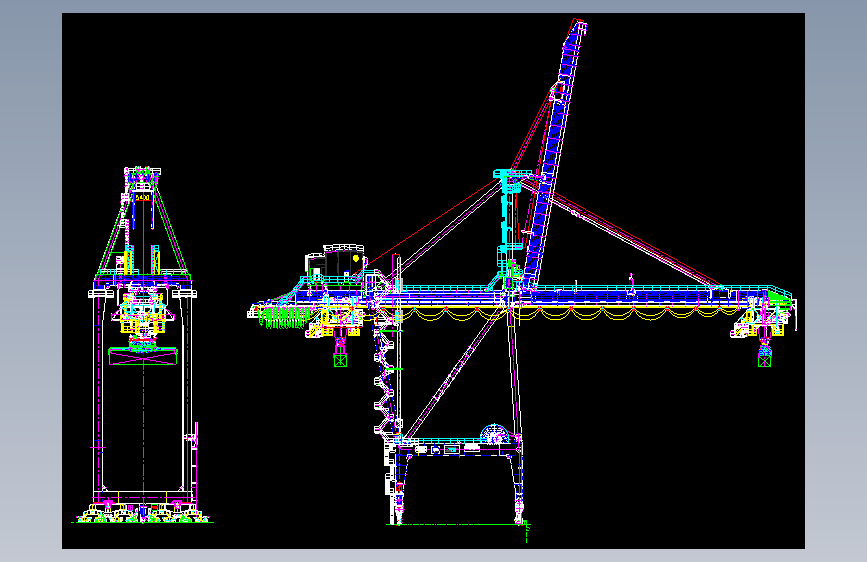Select the front-view crane drawing on the left

click(x=143, y=345)
